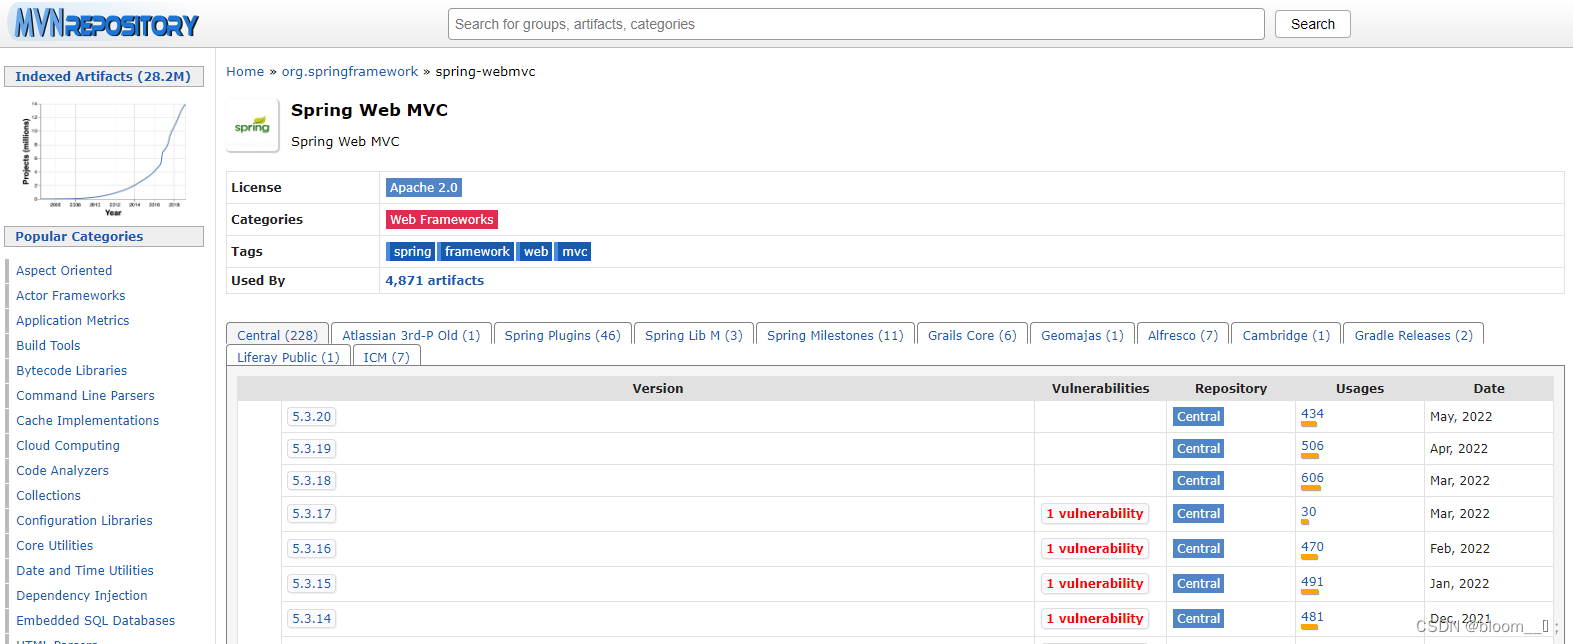Switch to the Atlassian 3rd-P Old tab
Image resolution: width=1573 pixels, height=644 pixels.
[411, 335]
